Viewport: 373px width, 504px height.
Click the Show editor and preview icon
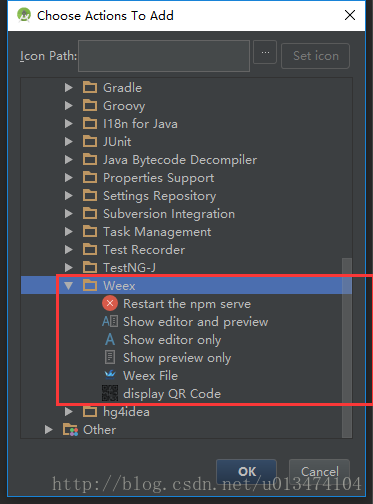pyautogui.click(x=110, y=321)
